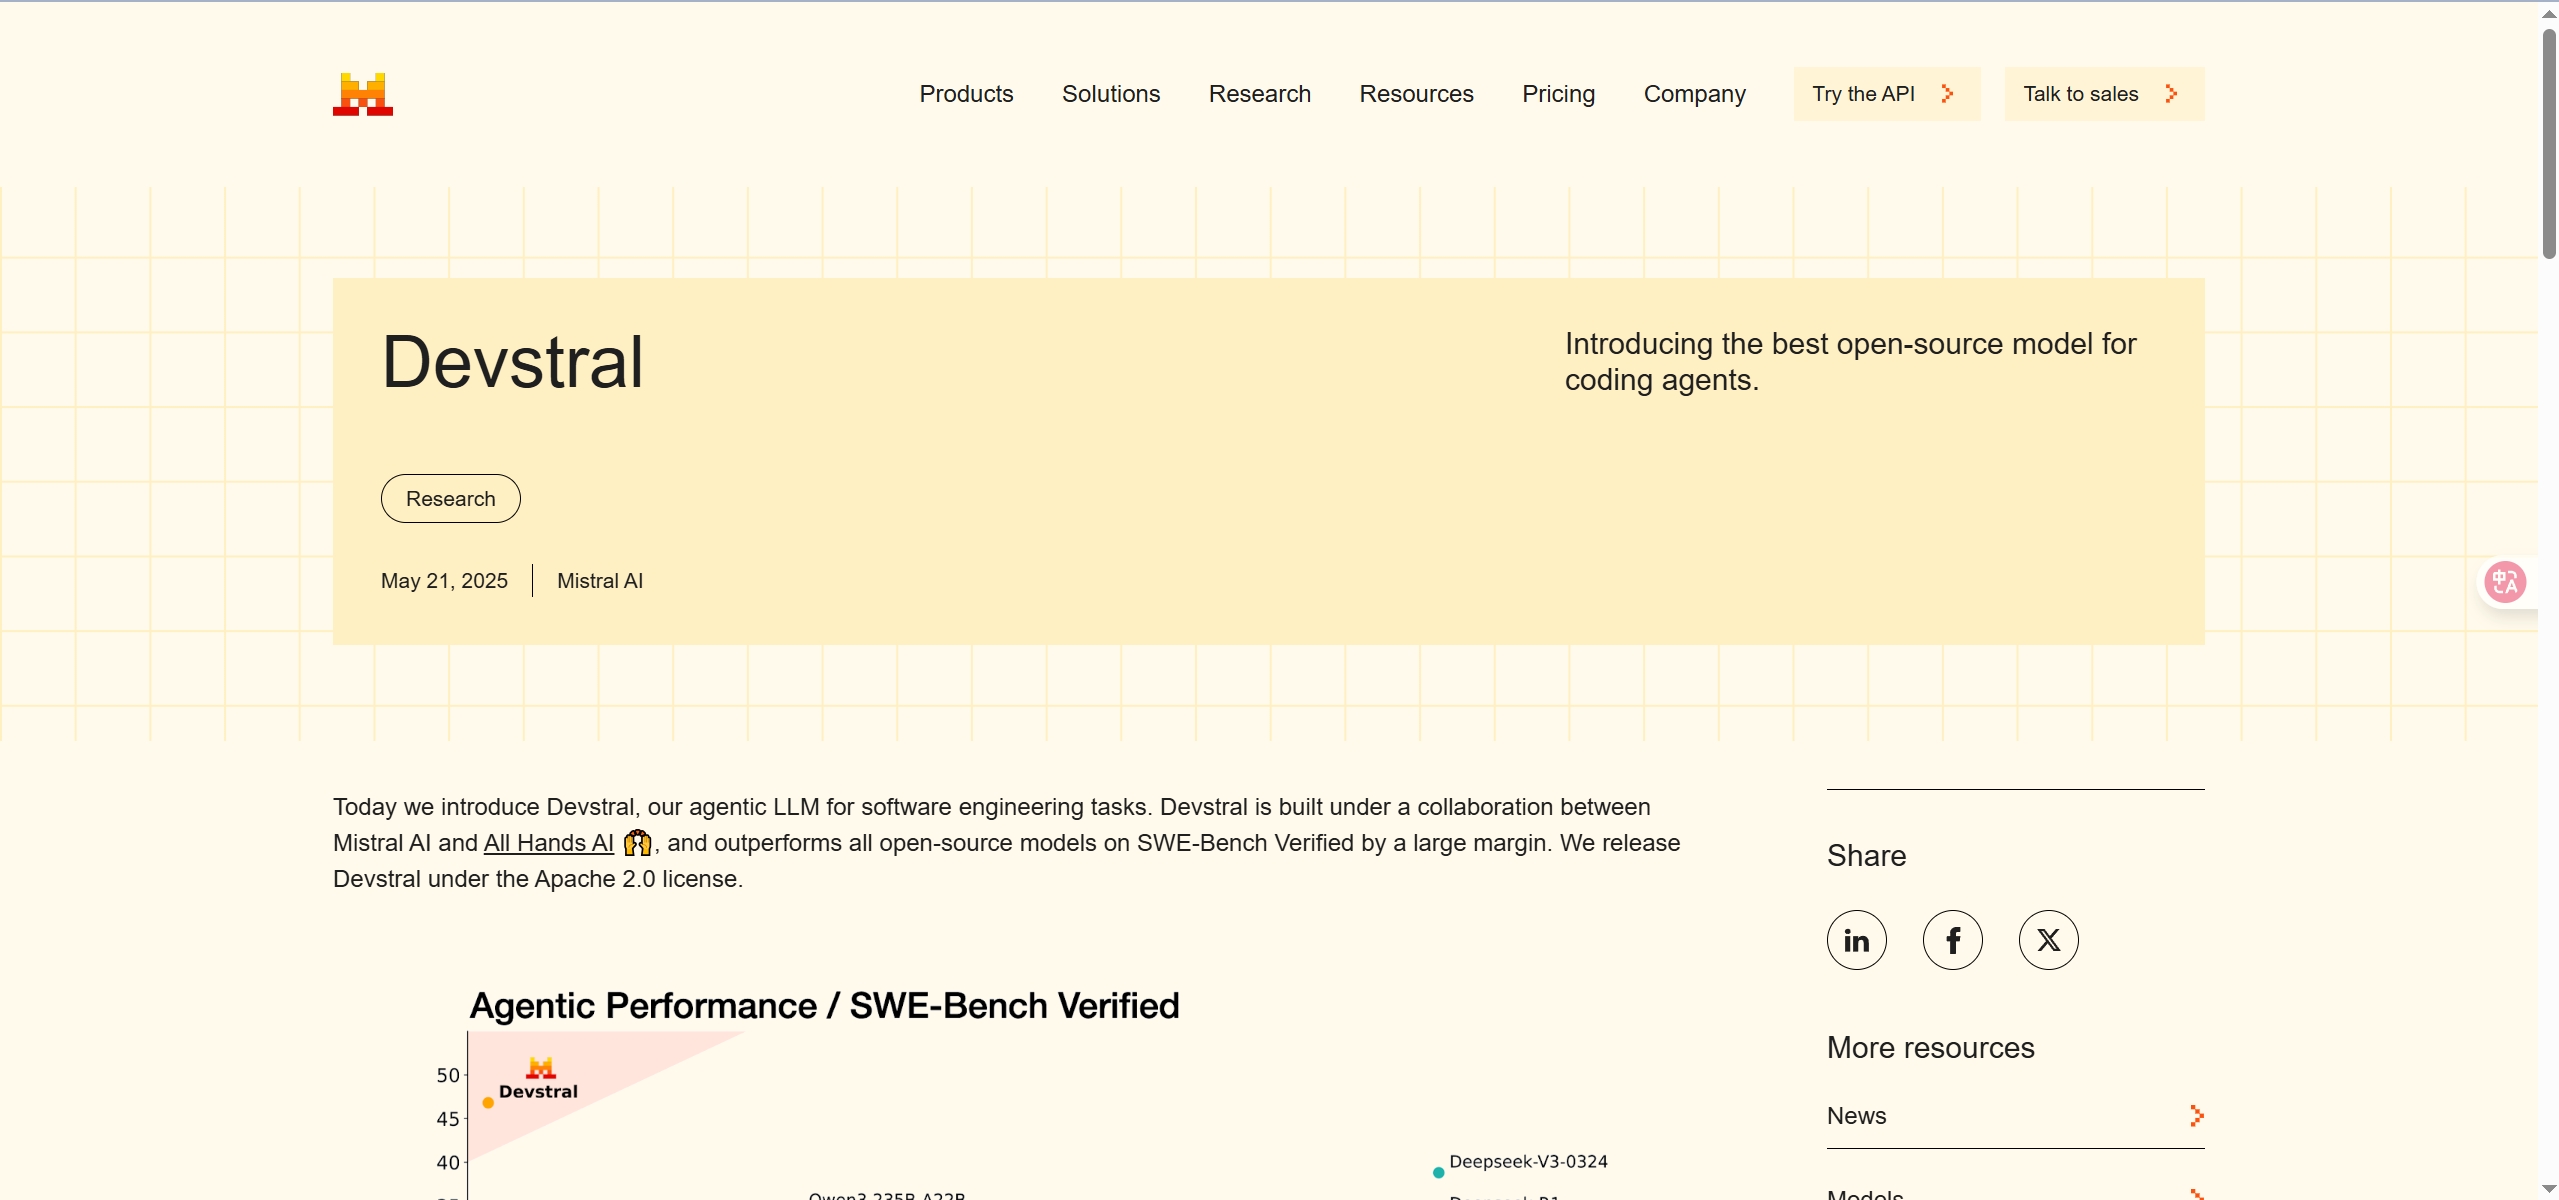Click the Deepseek-V3-0324 teal data point
The width and height of the screenshot is (2559, 1200).
coord(1438,1173)
